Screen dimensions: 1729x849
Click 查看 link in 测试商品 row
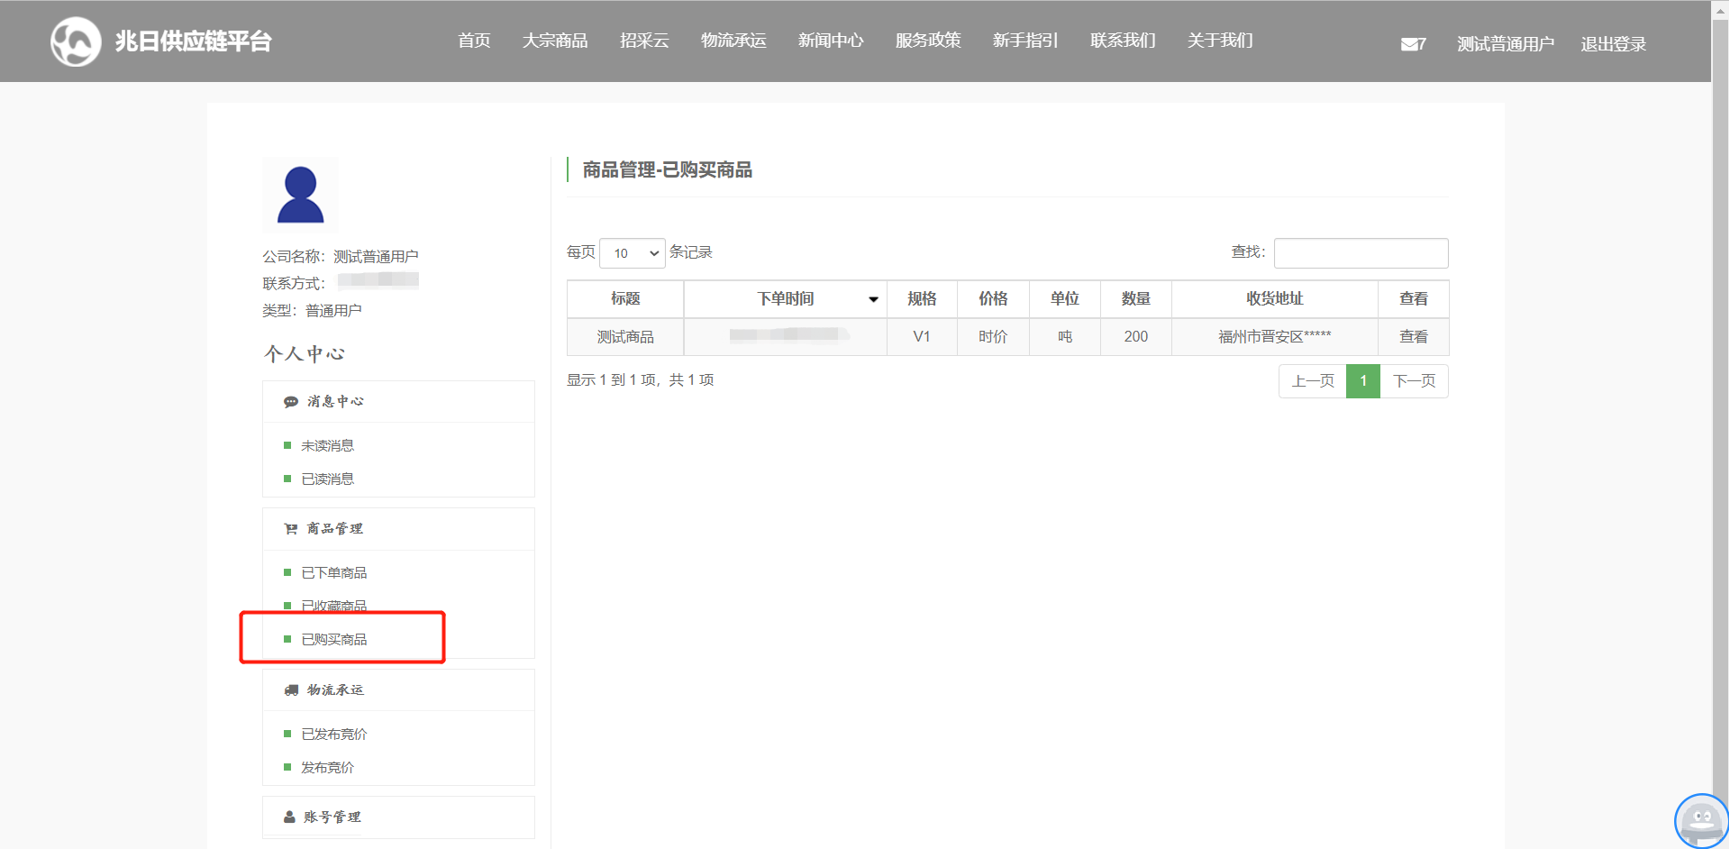click(x=1413, y=337)
